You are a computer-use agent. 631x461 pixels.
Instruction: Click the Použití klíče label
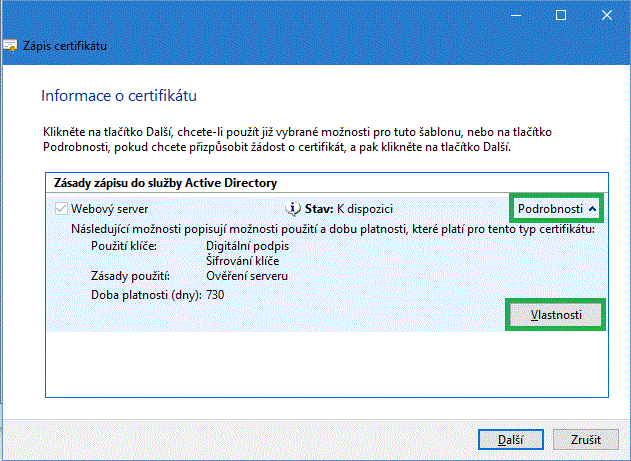click(x=124, y=244)
